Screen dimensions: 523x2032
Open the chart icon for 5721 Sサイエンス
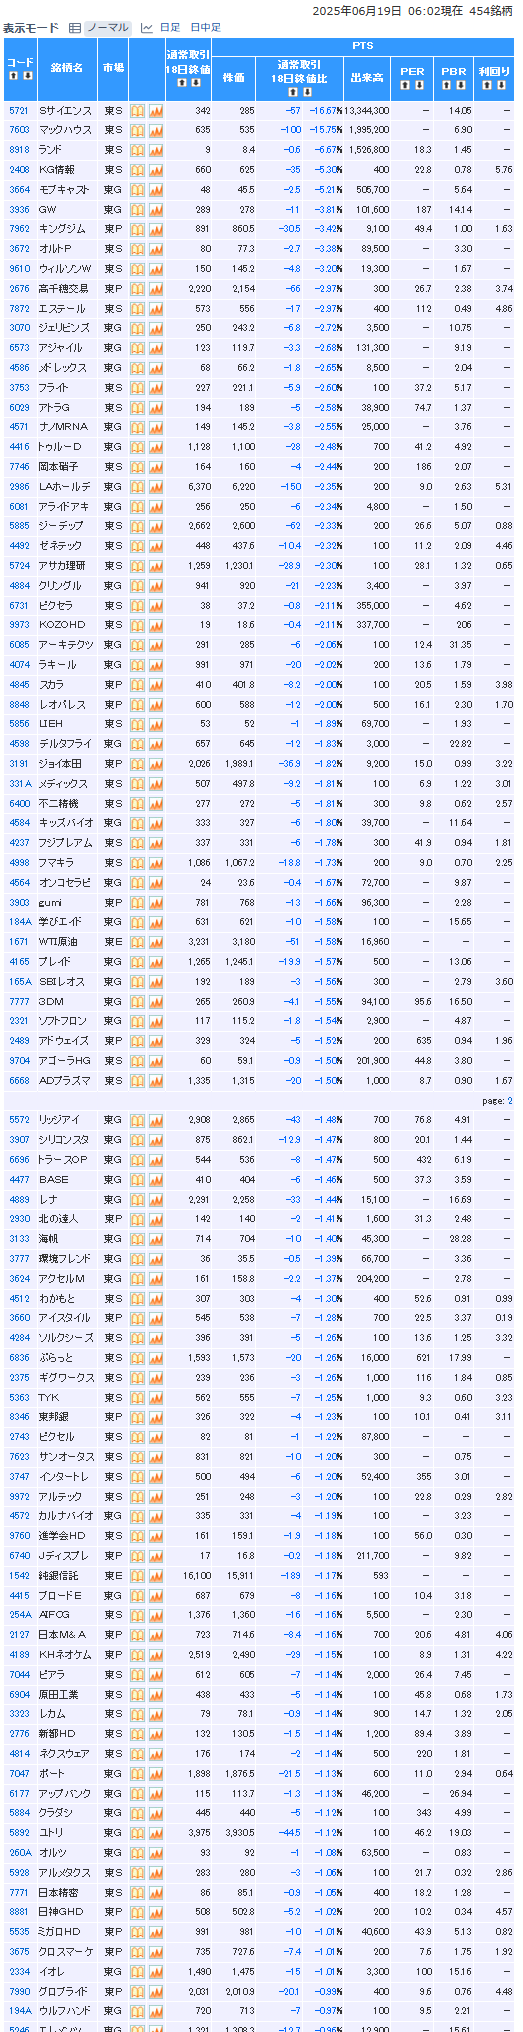156,110
